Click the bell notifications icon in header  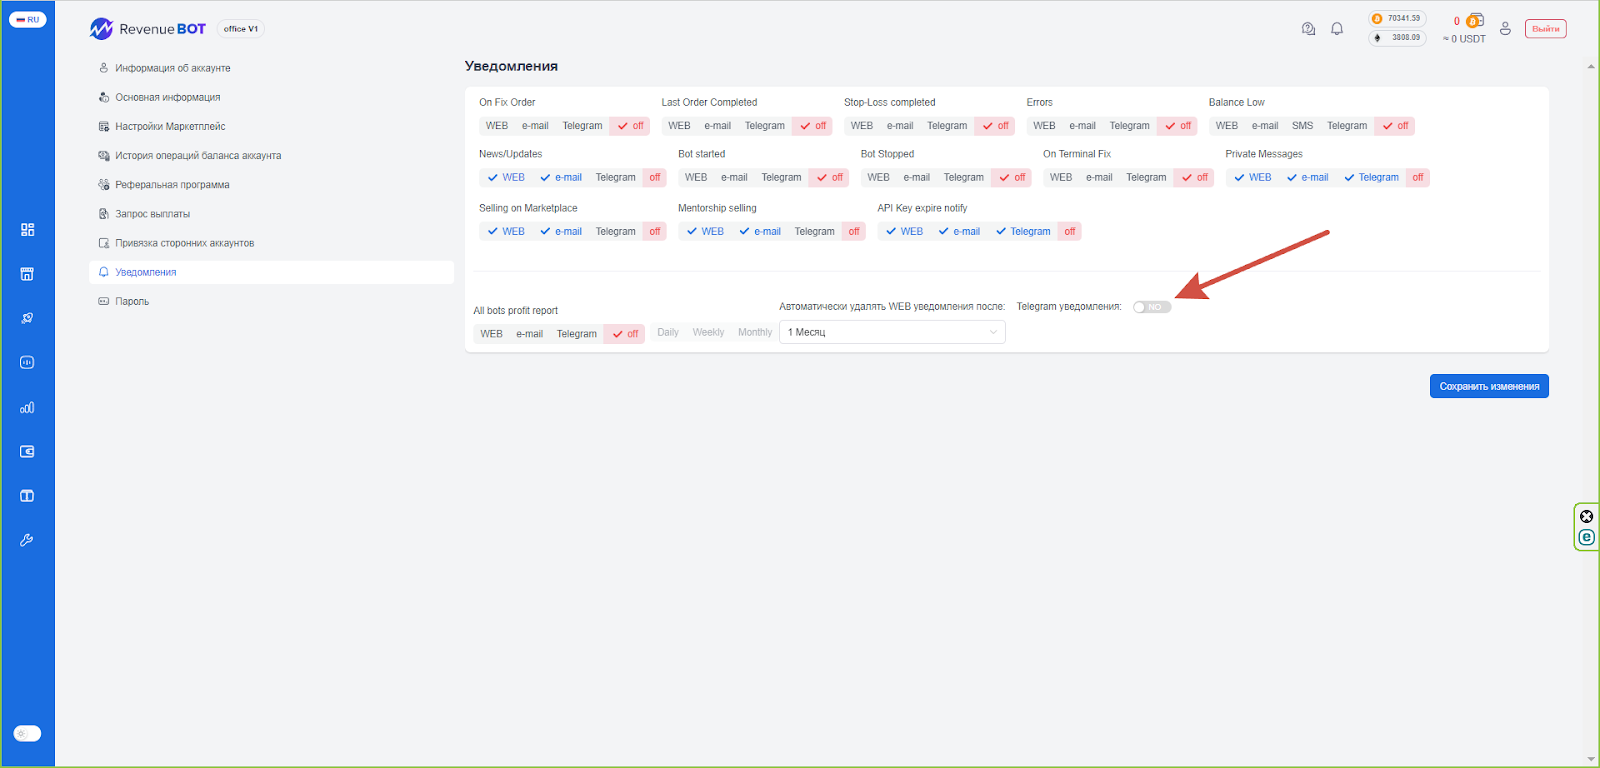pos(1337,29)
